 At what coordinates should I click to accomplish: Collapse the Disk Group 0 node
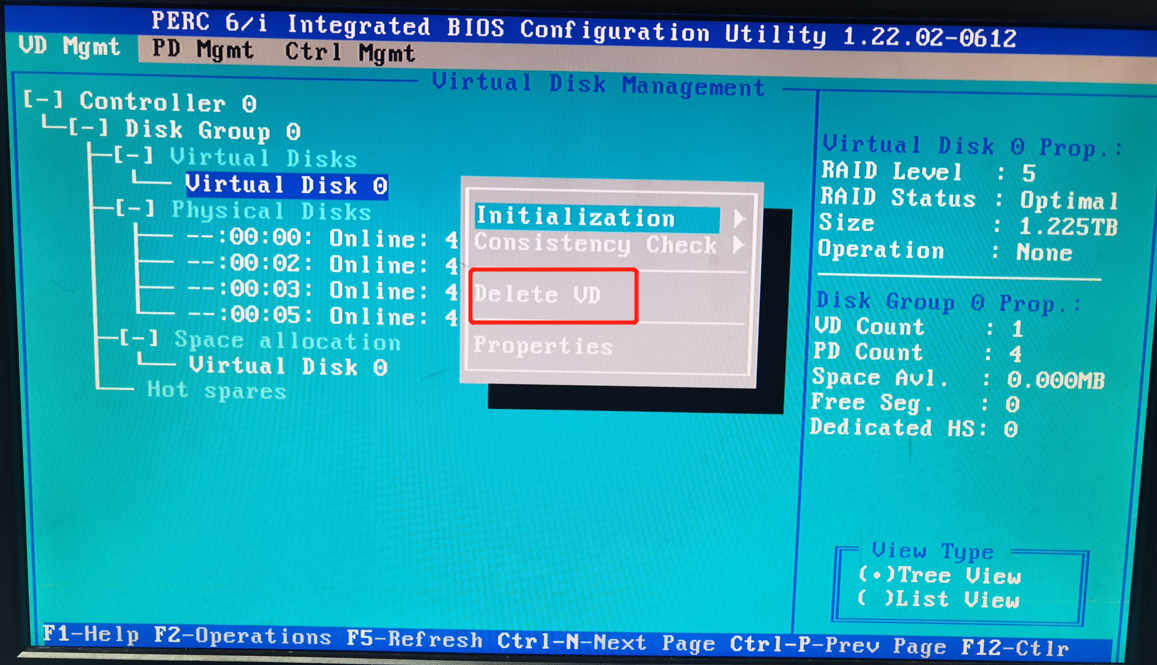[89, 128]
